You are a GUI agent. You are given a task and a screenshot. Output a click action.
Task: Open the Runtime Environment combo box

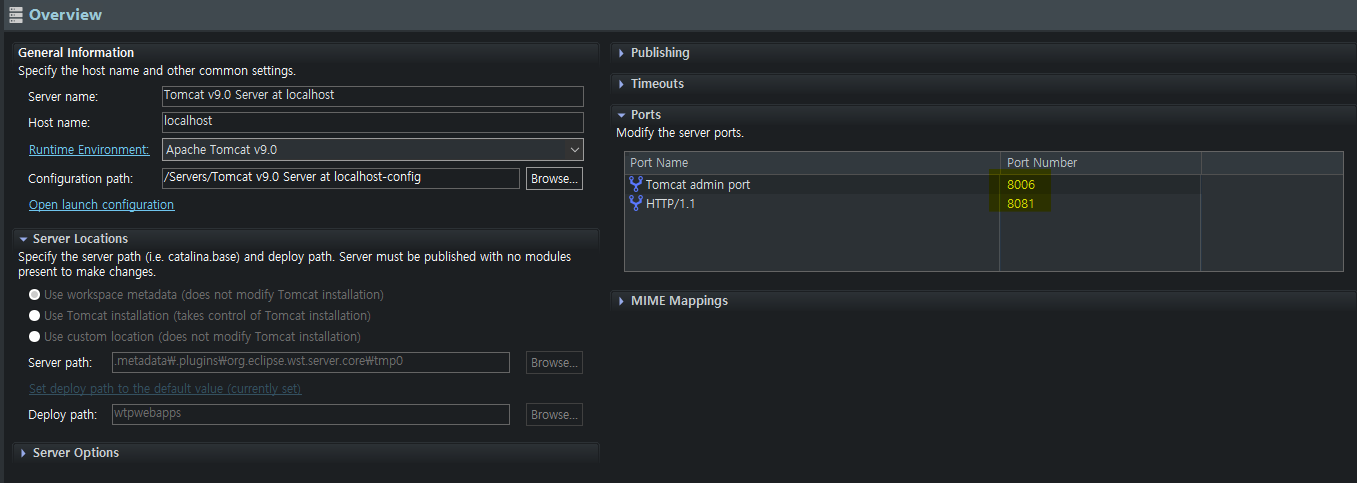click(x=372, y=149)
